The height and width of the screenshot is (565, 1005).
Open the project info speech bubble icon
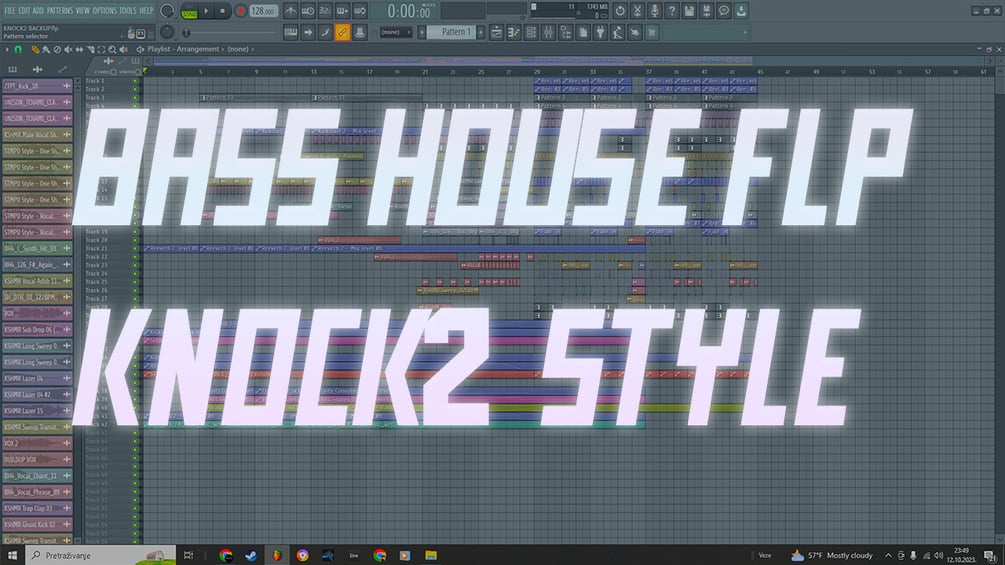(724, 11)
